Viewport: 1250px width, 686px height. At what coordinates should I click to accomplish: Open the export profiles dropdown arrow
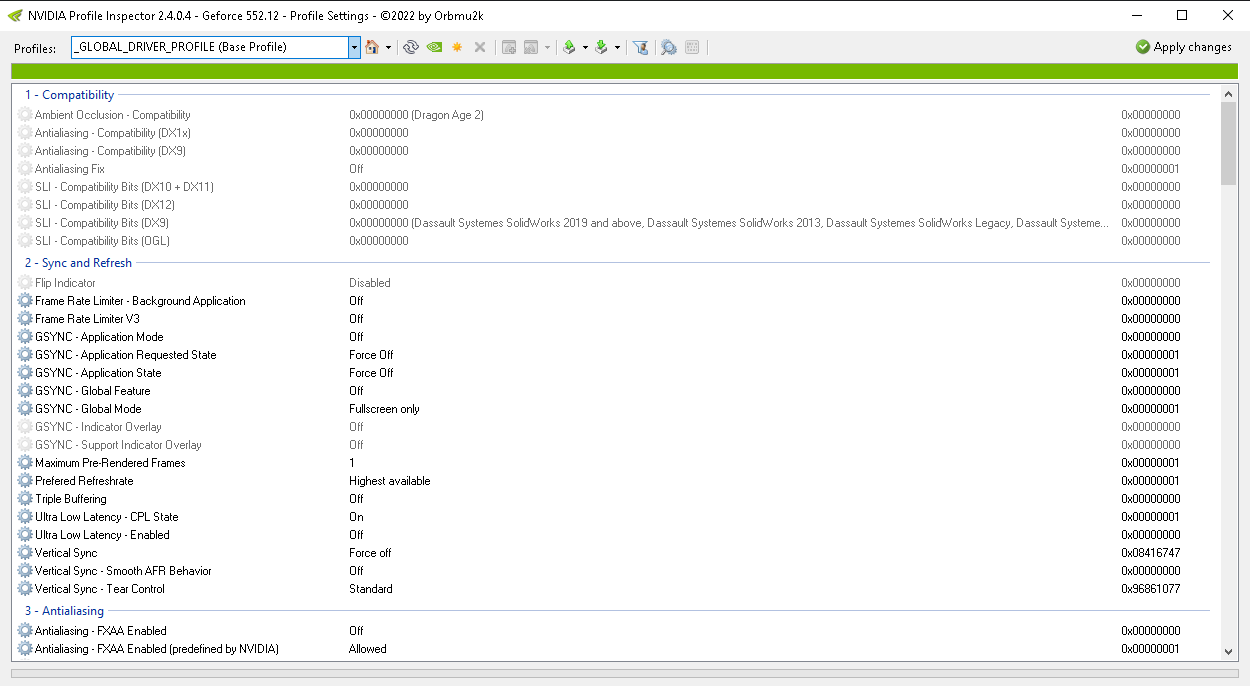[x=585, y=47]
